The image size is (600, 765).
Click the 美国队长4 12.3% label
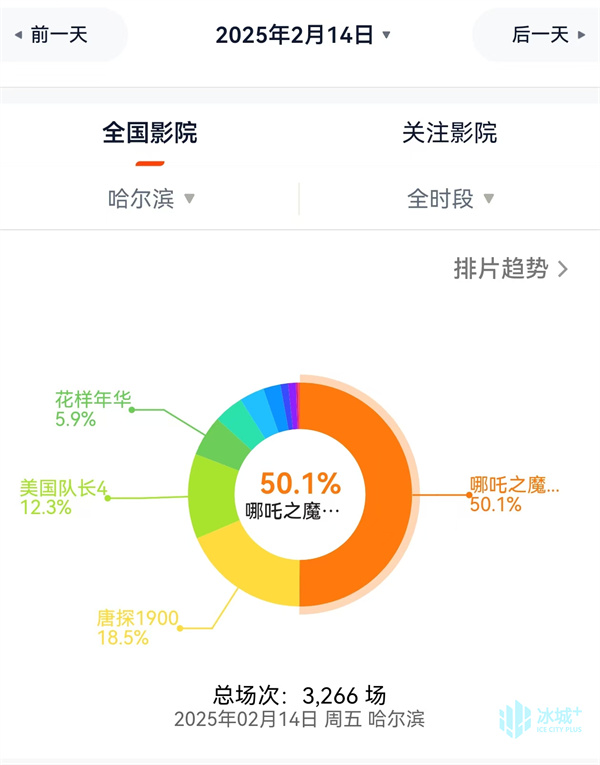(63, 497)
